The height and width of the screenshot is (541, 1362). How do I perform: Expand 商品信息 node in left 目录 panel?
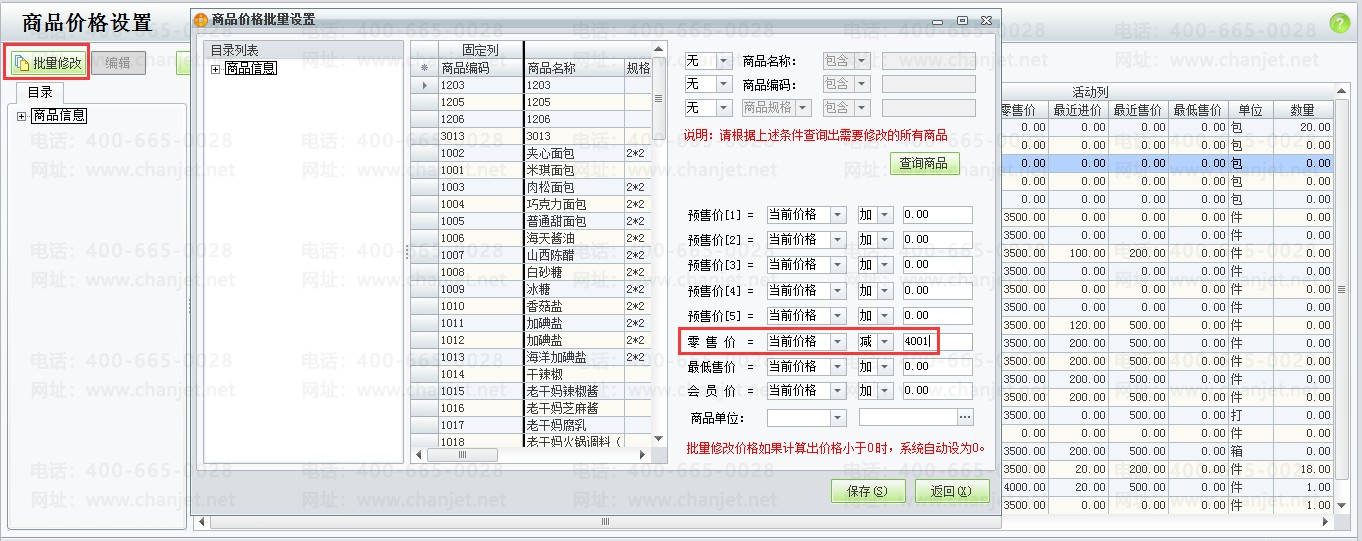tap(23, 117)
